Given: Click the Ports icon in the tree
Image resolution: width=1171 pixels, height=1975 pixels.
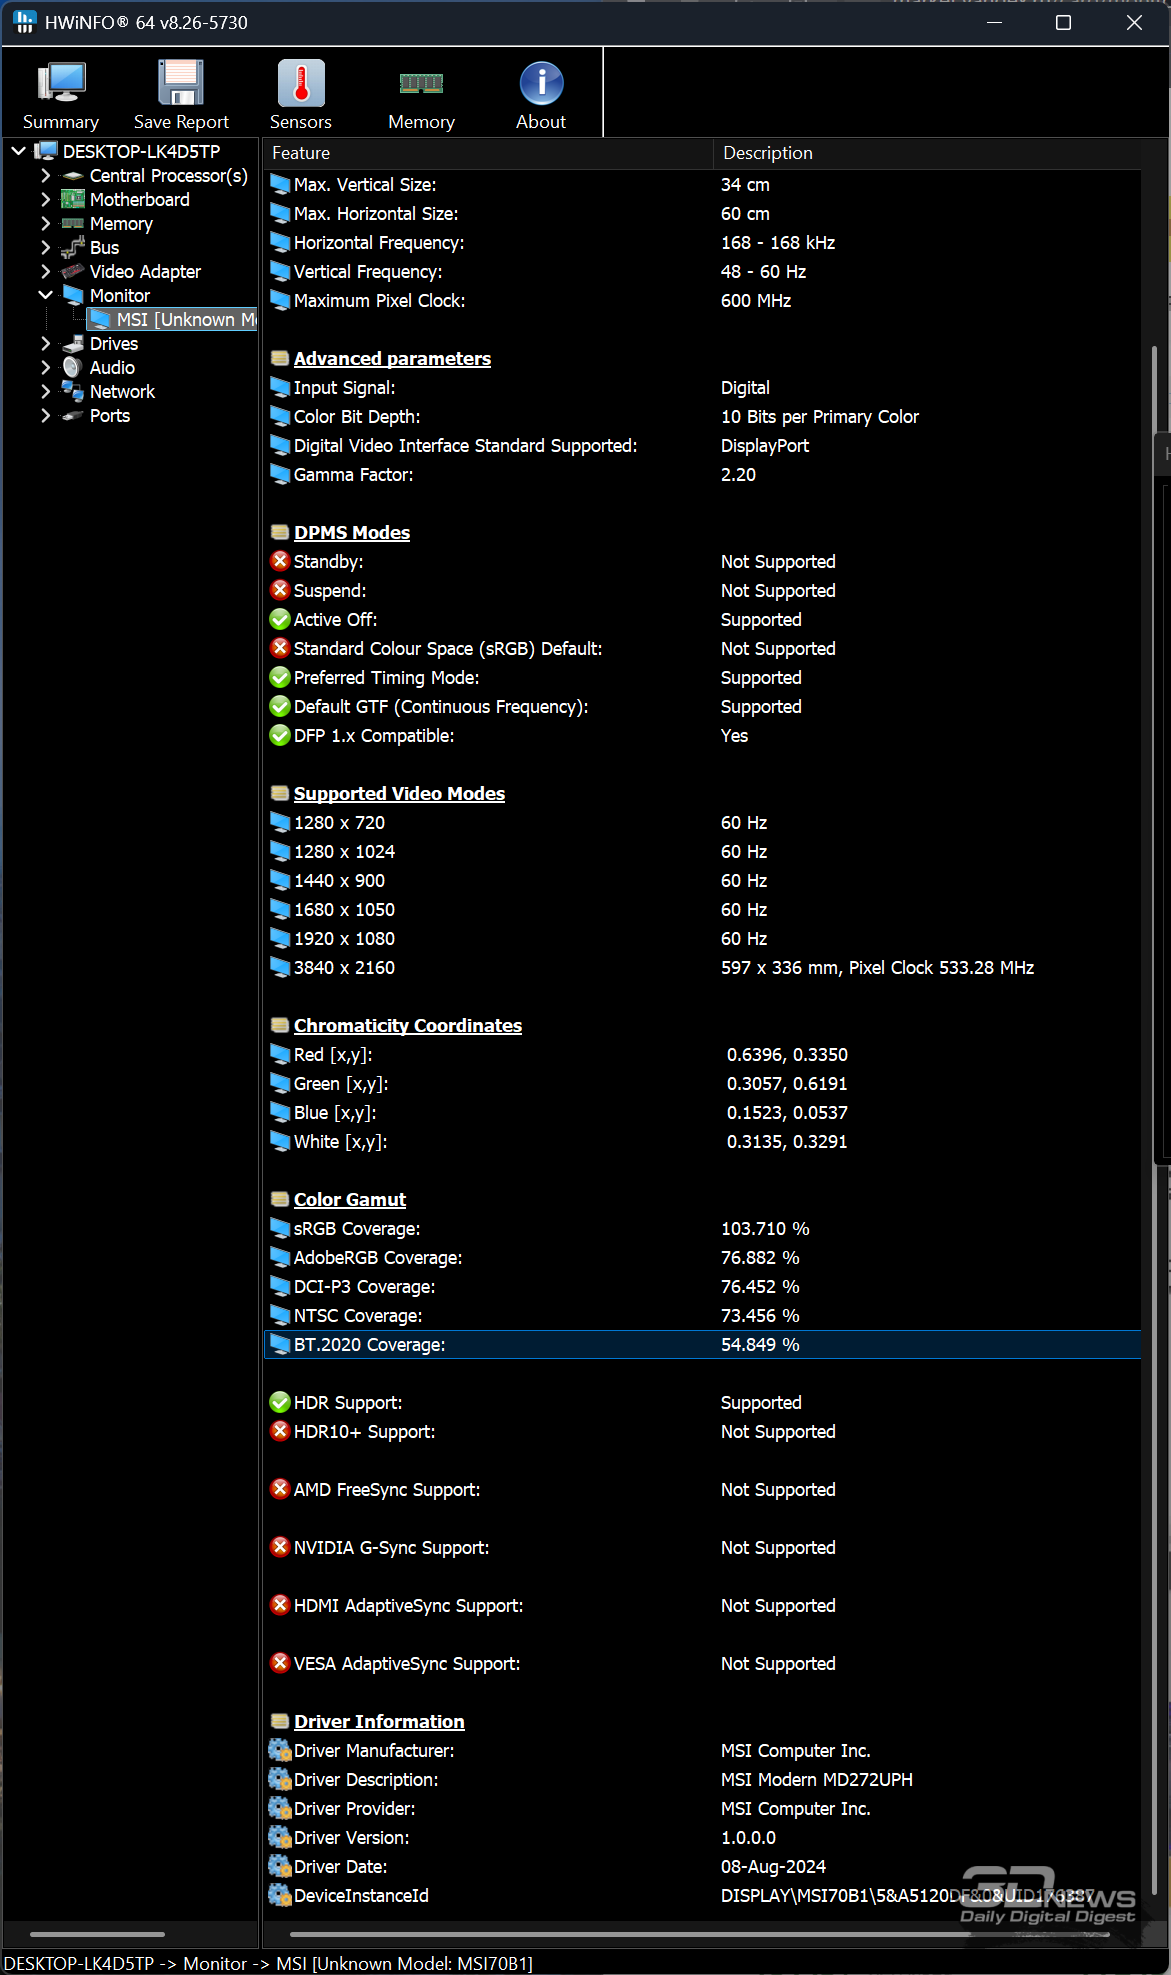Looking at the screenshot, I should click(x=73, y=416).
